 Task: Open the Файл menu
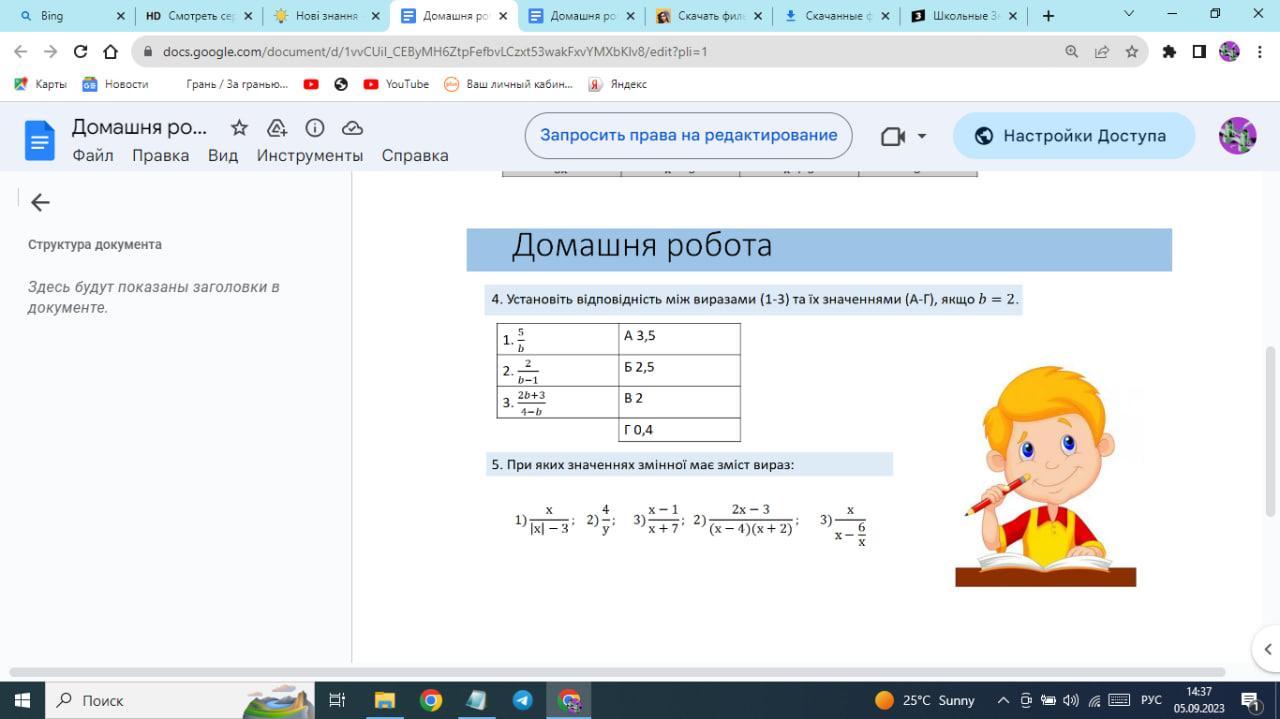click(93, 155)
